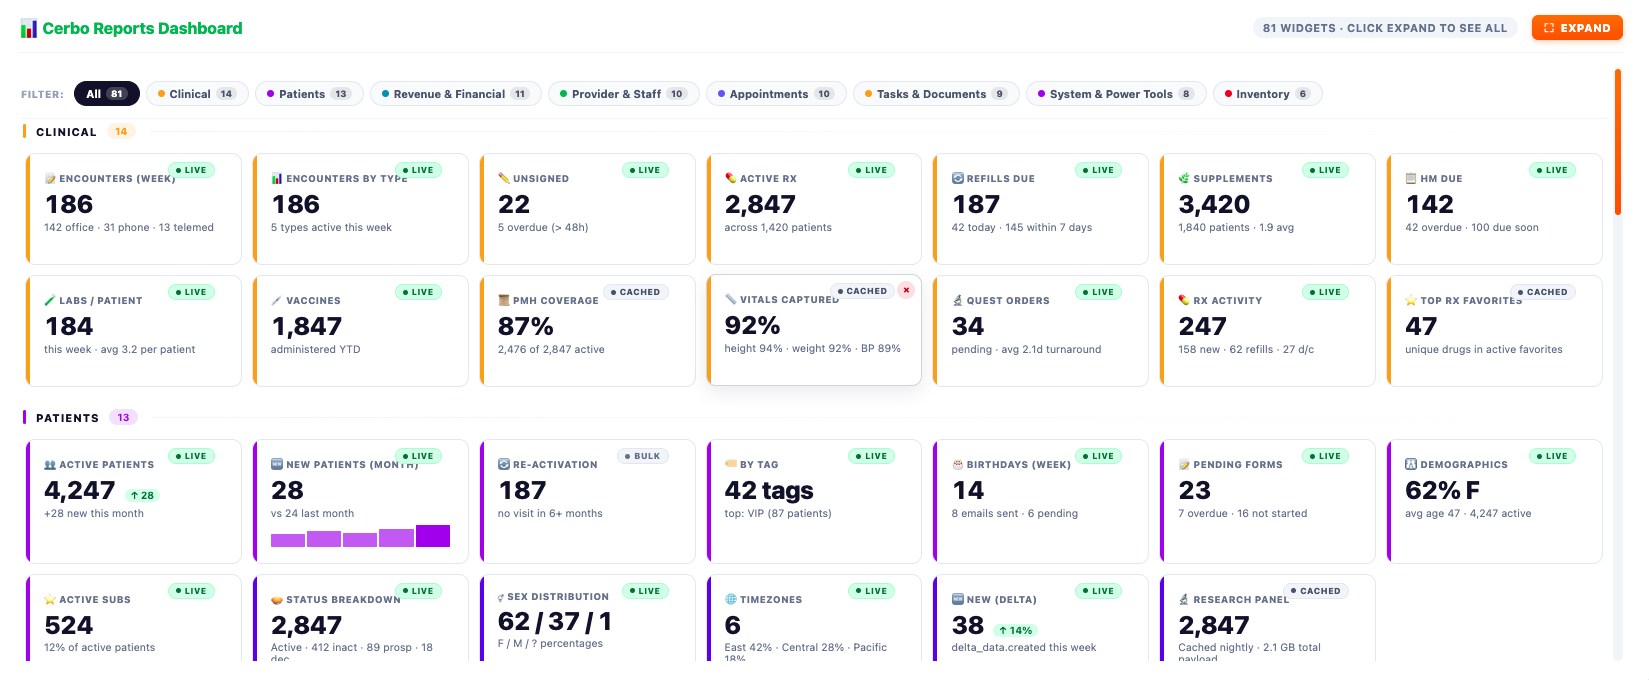1649x680 pixels.
Task: Click the '1,847' Vaccines value
Action: click(306, 326)
